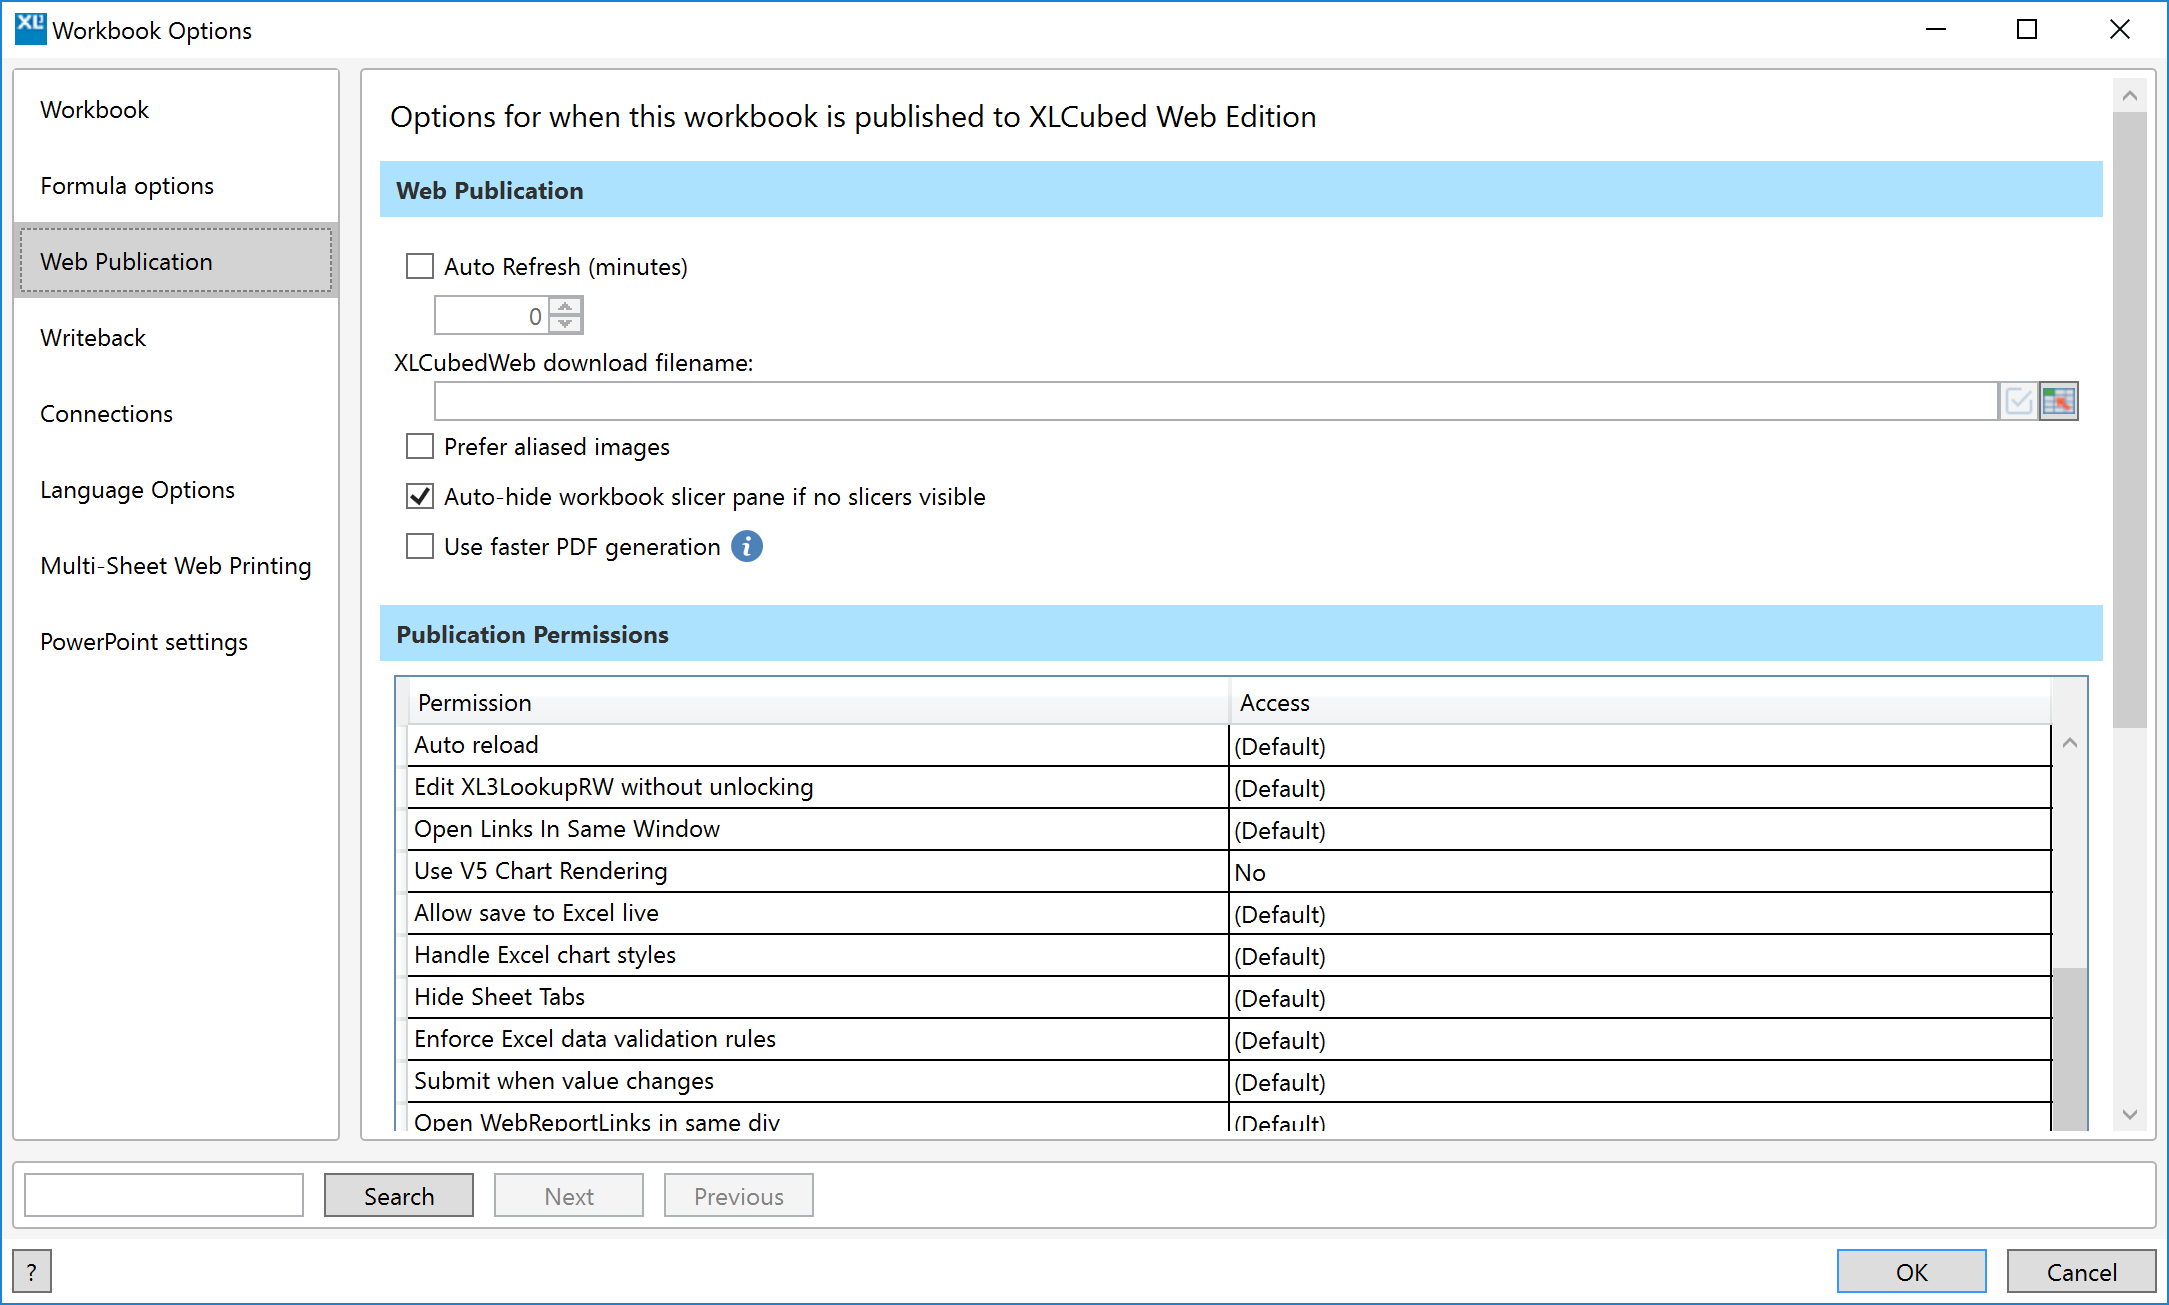The width and height of the screenshot is (2169, 1305).
Task: Select the Use V5 Chart Rendering permission
Action: tap(818, 871)
